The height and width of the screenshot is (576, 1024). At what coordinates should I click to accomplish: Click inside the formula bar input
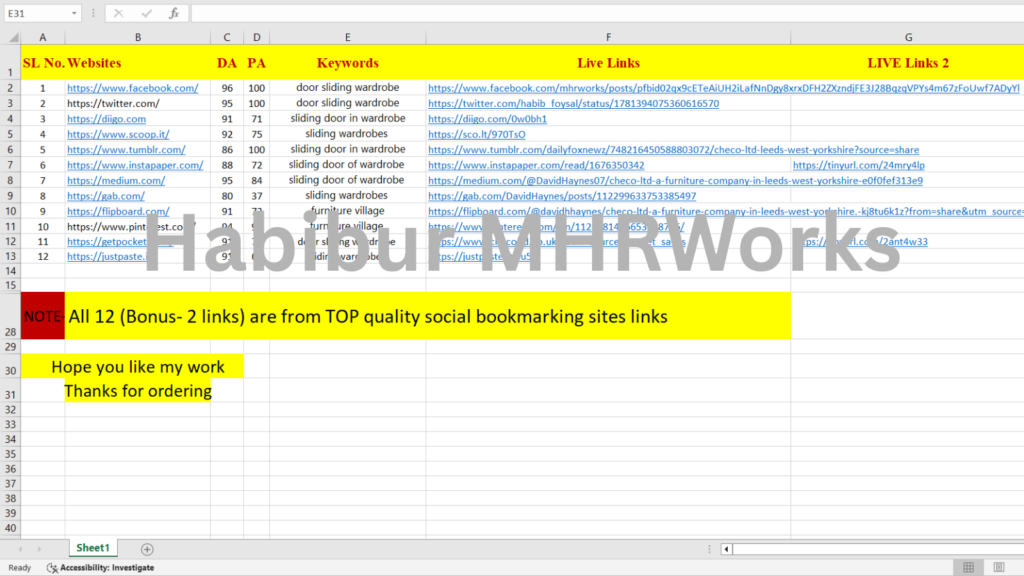(x=600, y=13)
